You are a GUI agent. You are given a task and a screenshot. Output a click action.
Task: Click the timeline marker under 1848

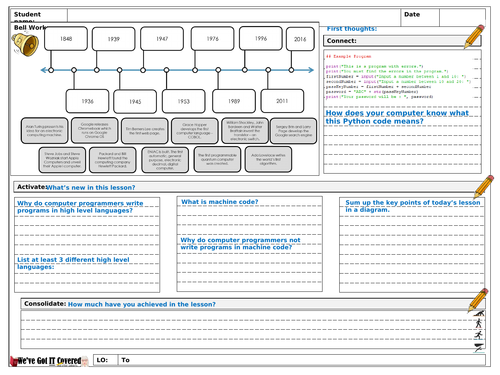pos(51,70)
